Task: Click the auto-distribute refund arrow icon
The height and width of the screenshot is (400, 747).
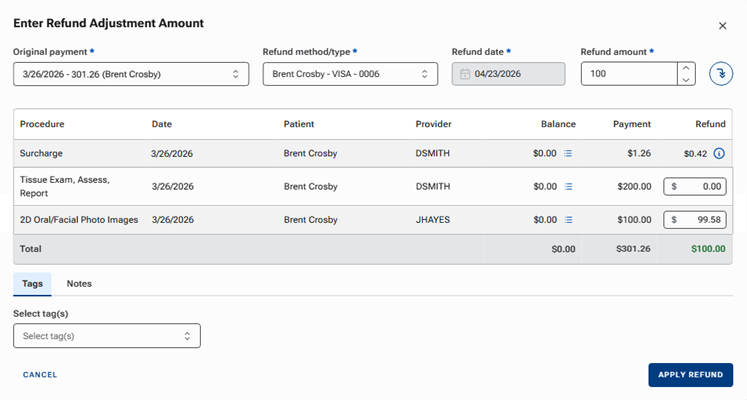Action: (x=721, y=74)
